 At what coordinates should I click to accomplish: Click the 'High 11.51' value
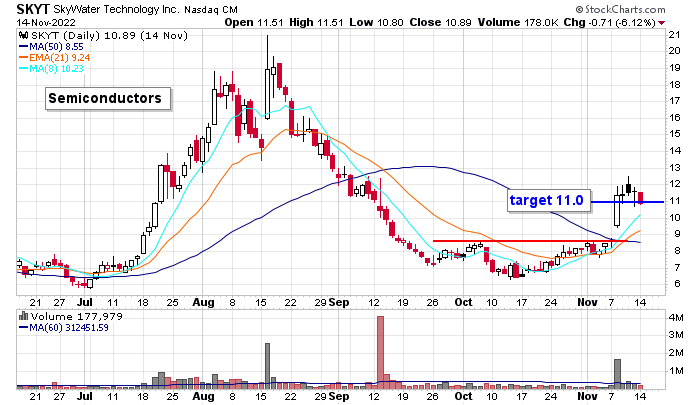coord(316,22)
